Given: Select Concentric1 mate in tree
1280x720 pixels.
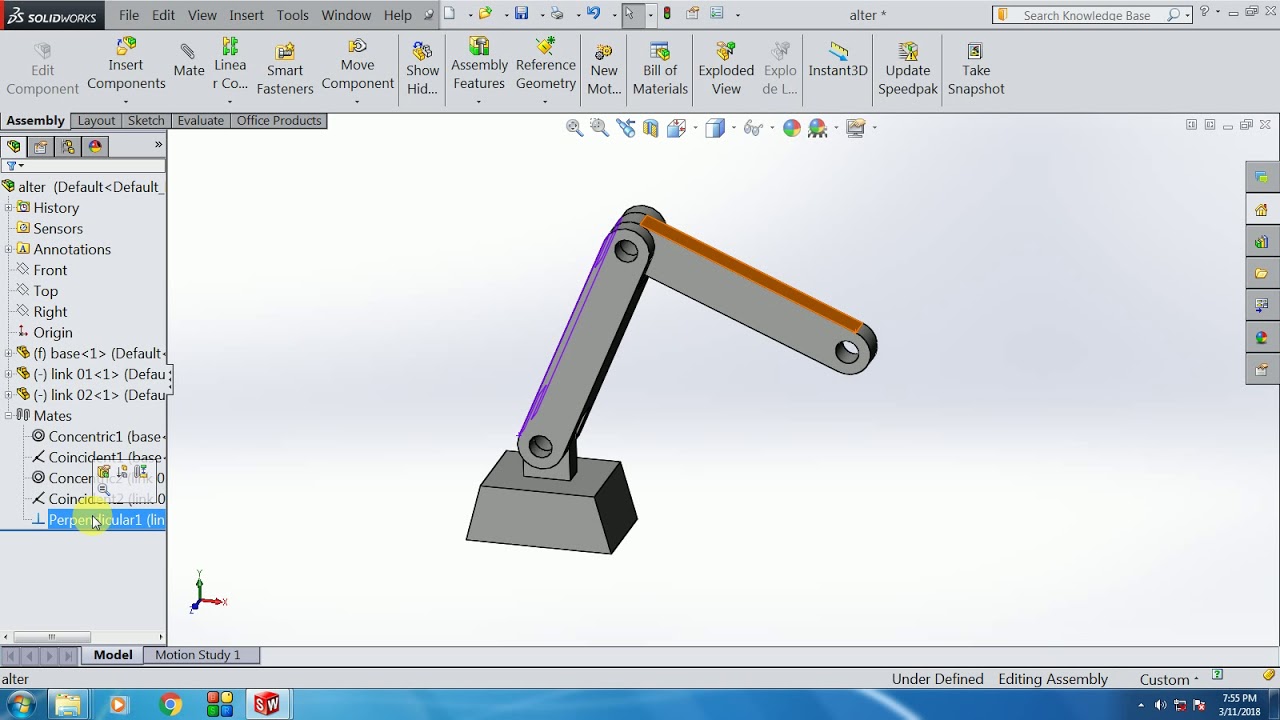Looking at the screenshot, I should 97,437.
